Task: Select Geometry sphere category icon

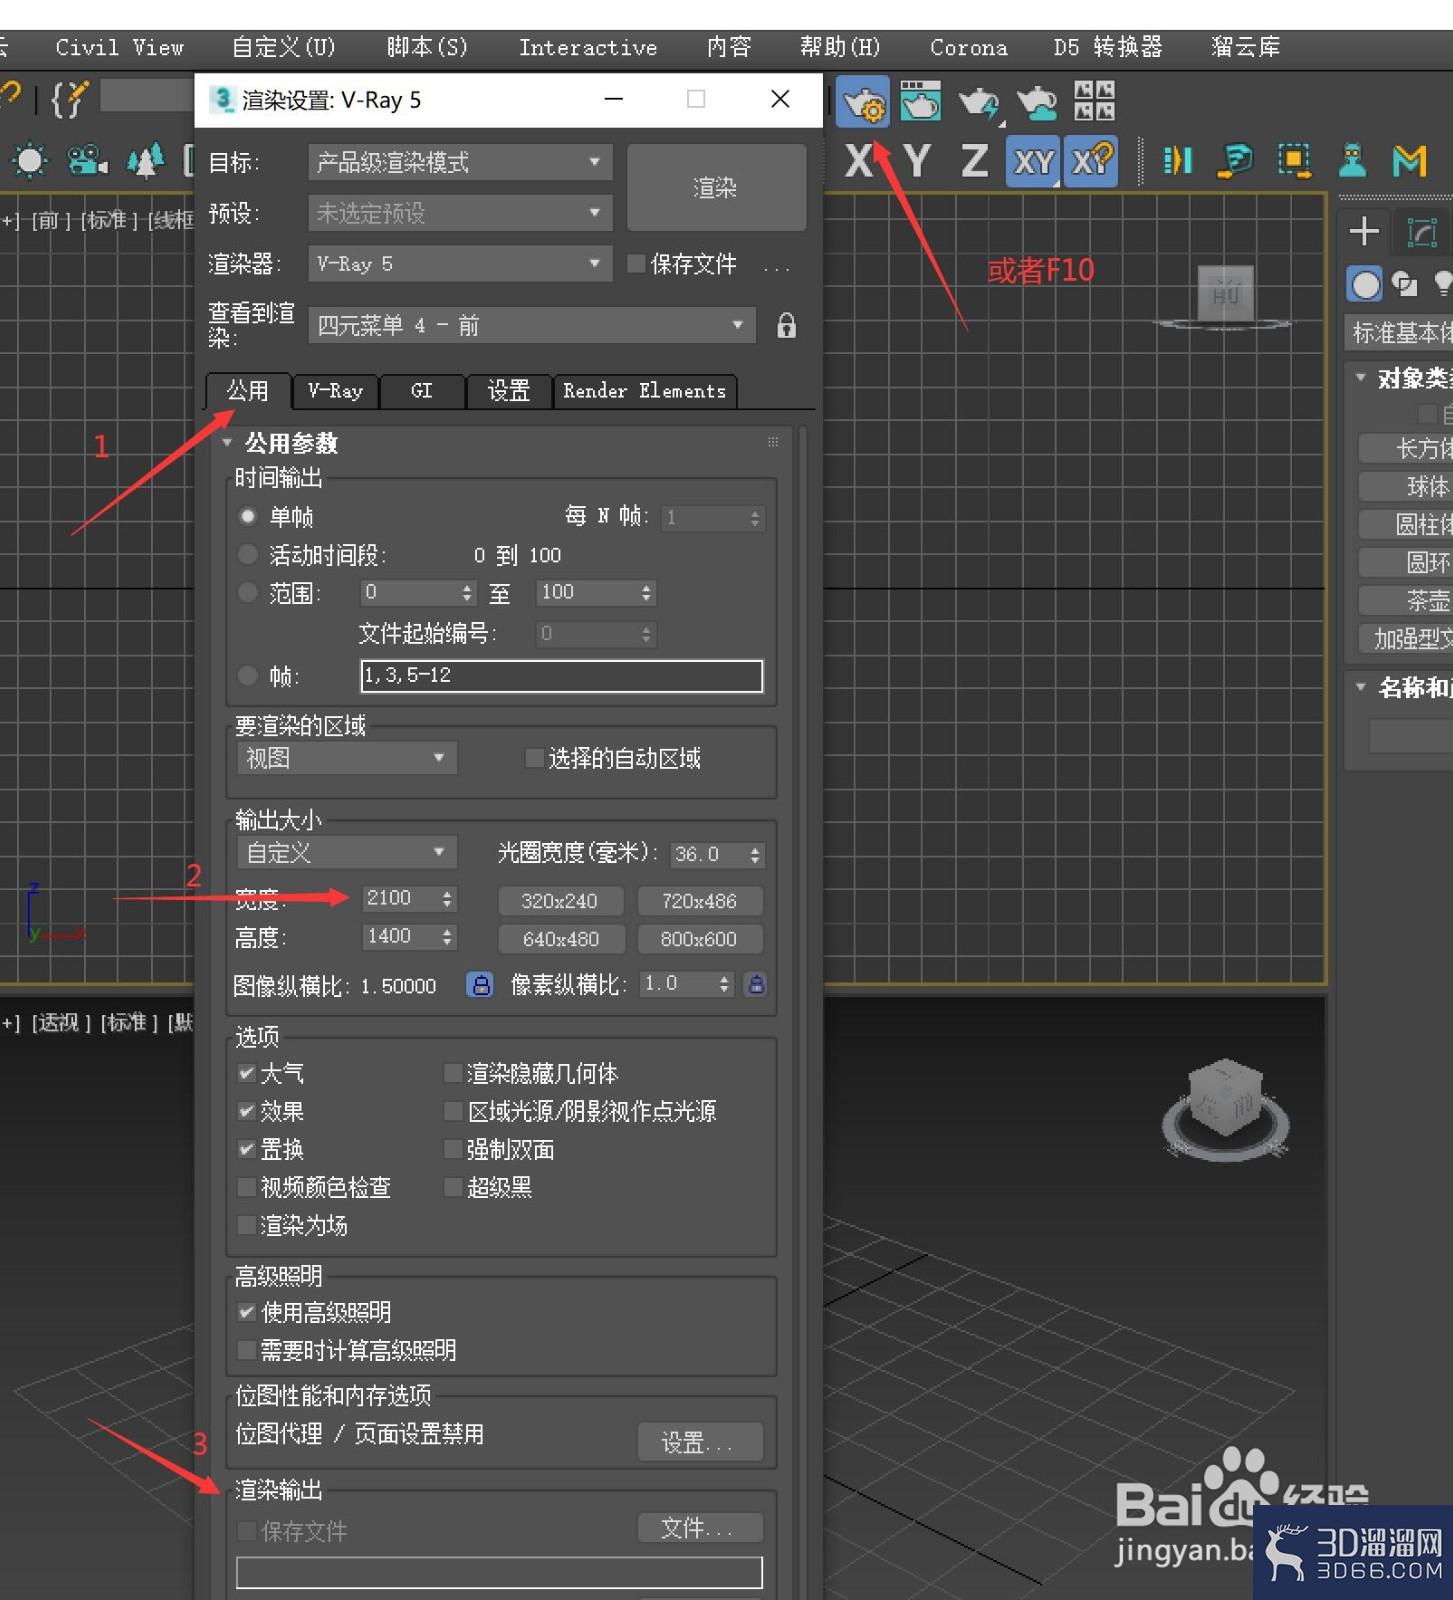Action: click(x=1364, y=285)
